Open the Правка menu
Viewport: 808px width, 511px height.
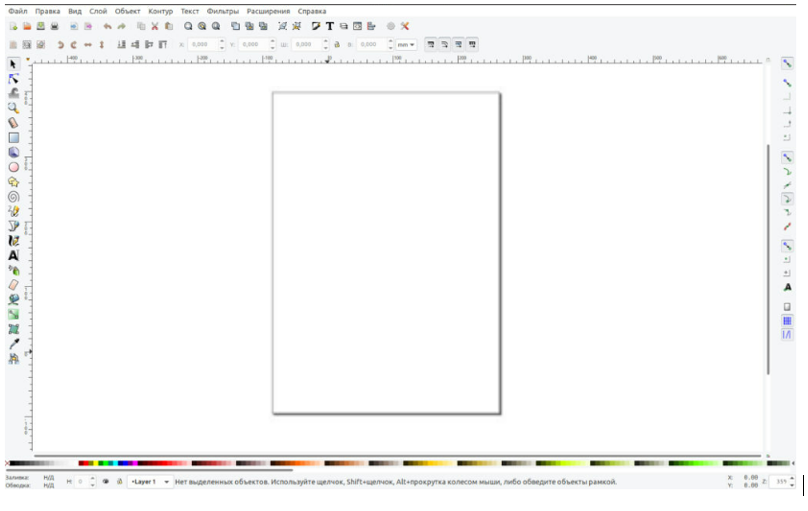[47, 11]
